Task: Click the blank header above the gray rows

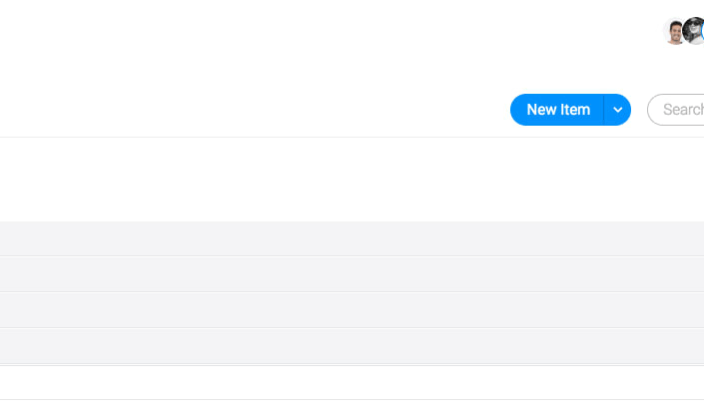Action: [x=352, y=179]
